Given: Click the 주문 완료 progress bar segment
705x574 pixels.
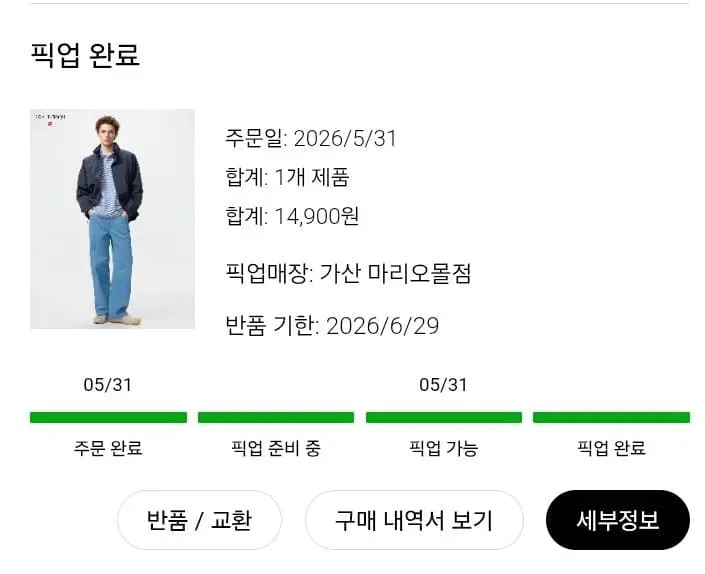Looking at the screenshot, I should 108,418.
